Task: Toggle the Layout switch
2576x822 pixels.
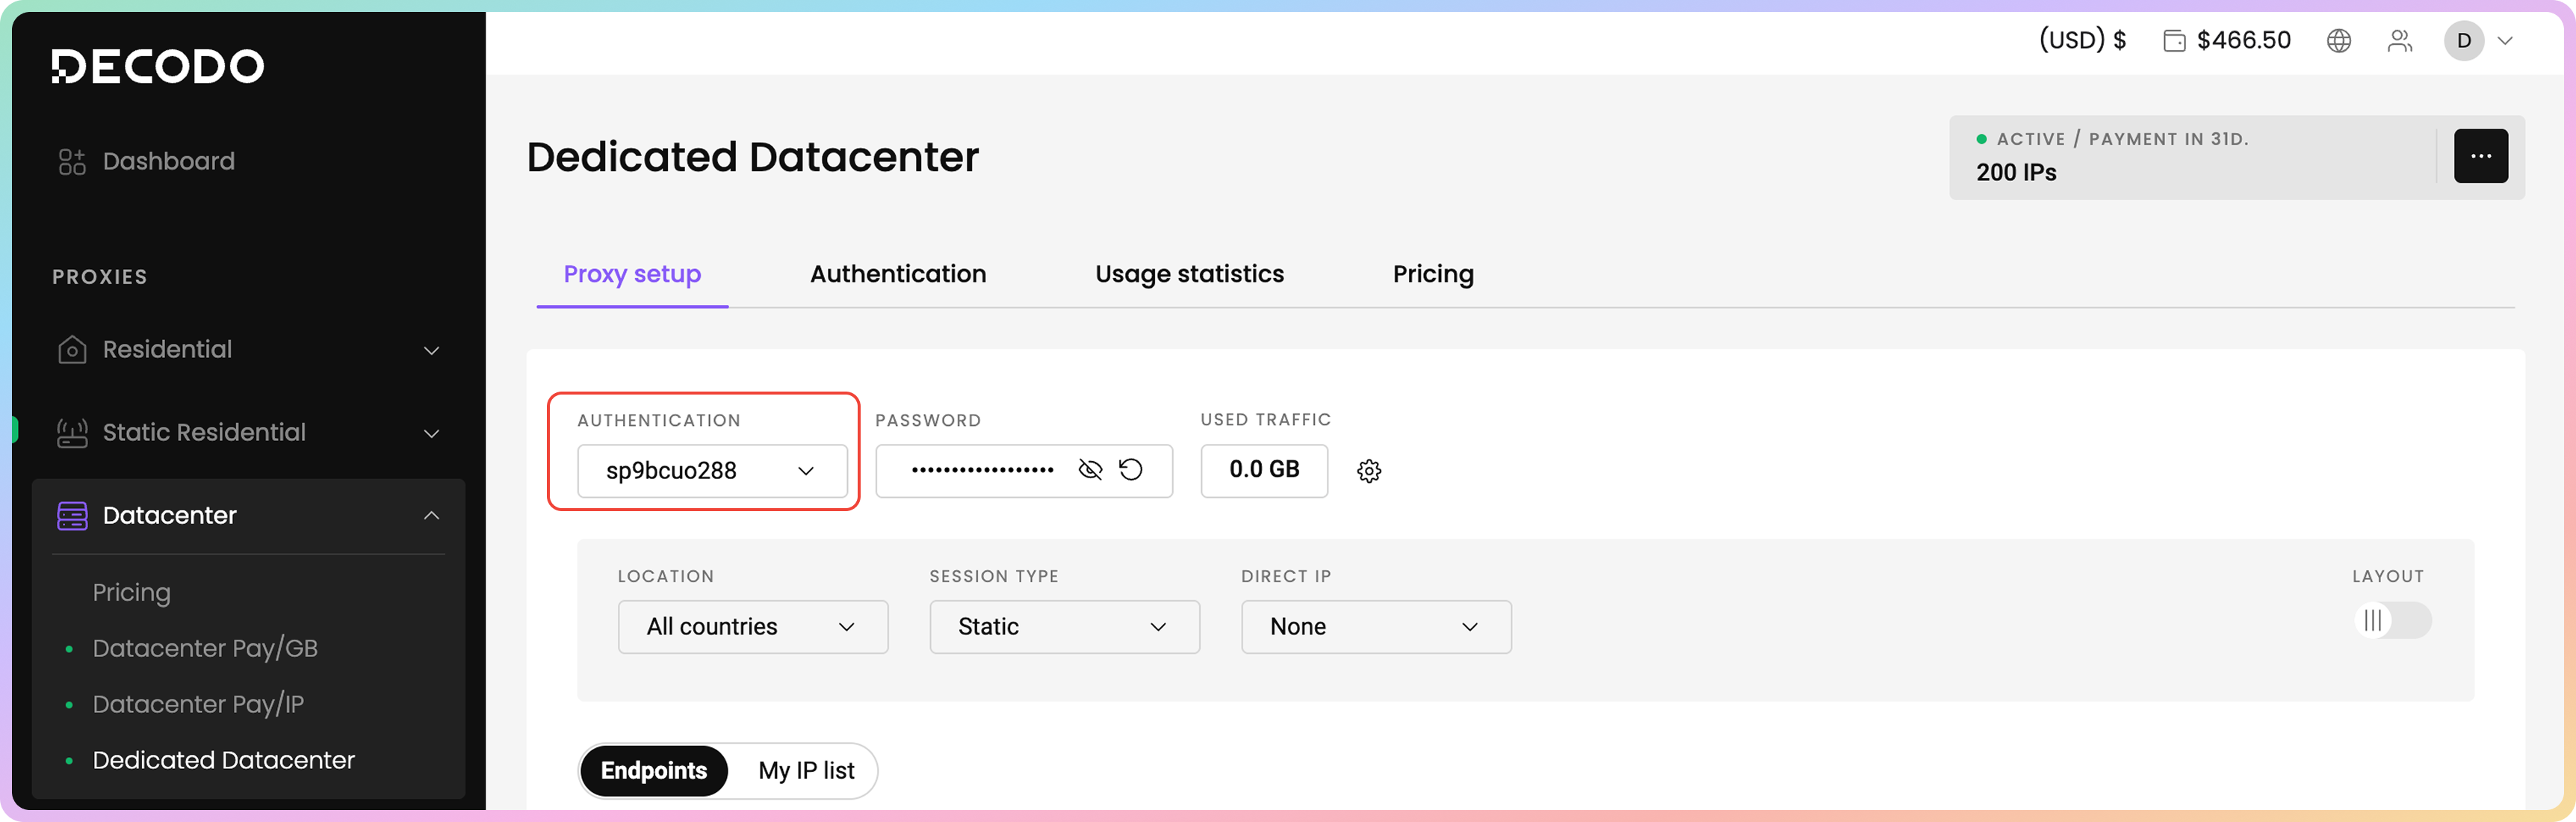Action: (x=2392, y=621)
